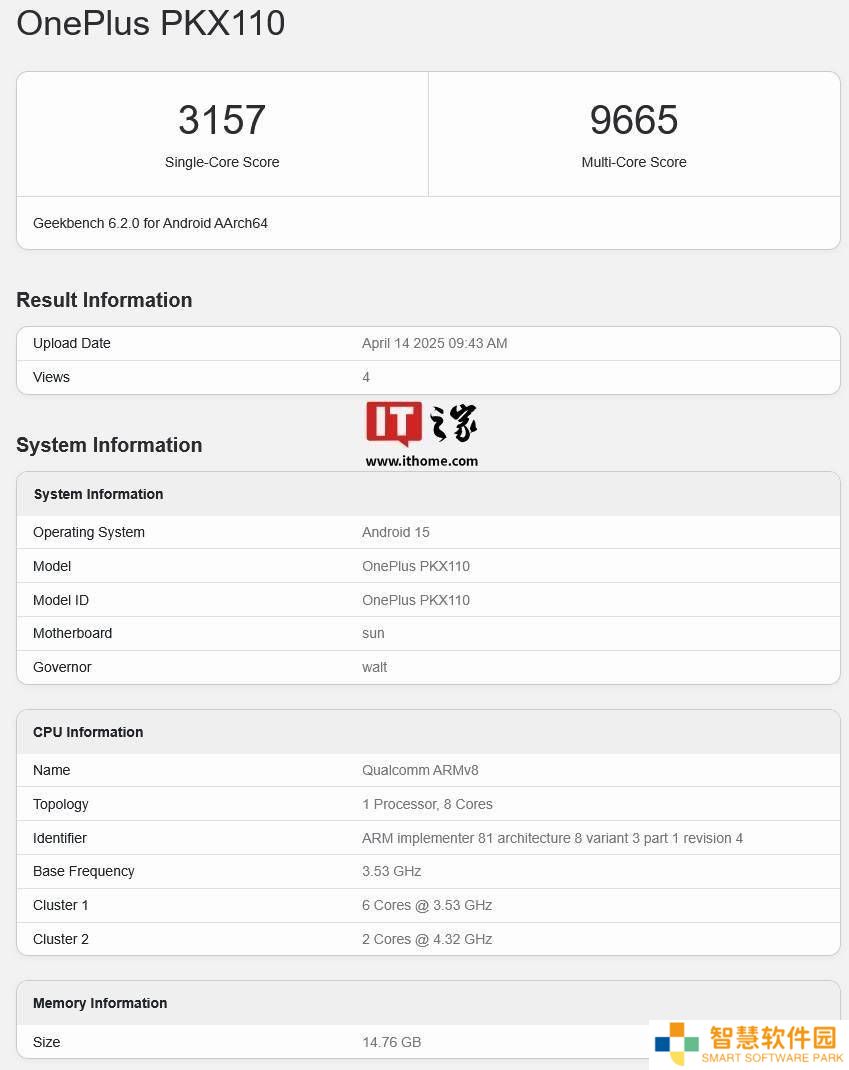Click the Memory Information table header
Screen dimensions: 849x1070
pyautogui.click(x=100, y=1003)
